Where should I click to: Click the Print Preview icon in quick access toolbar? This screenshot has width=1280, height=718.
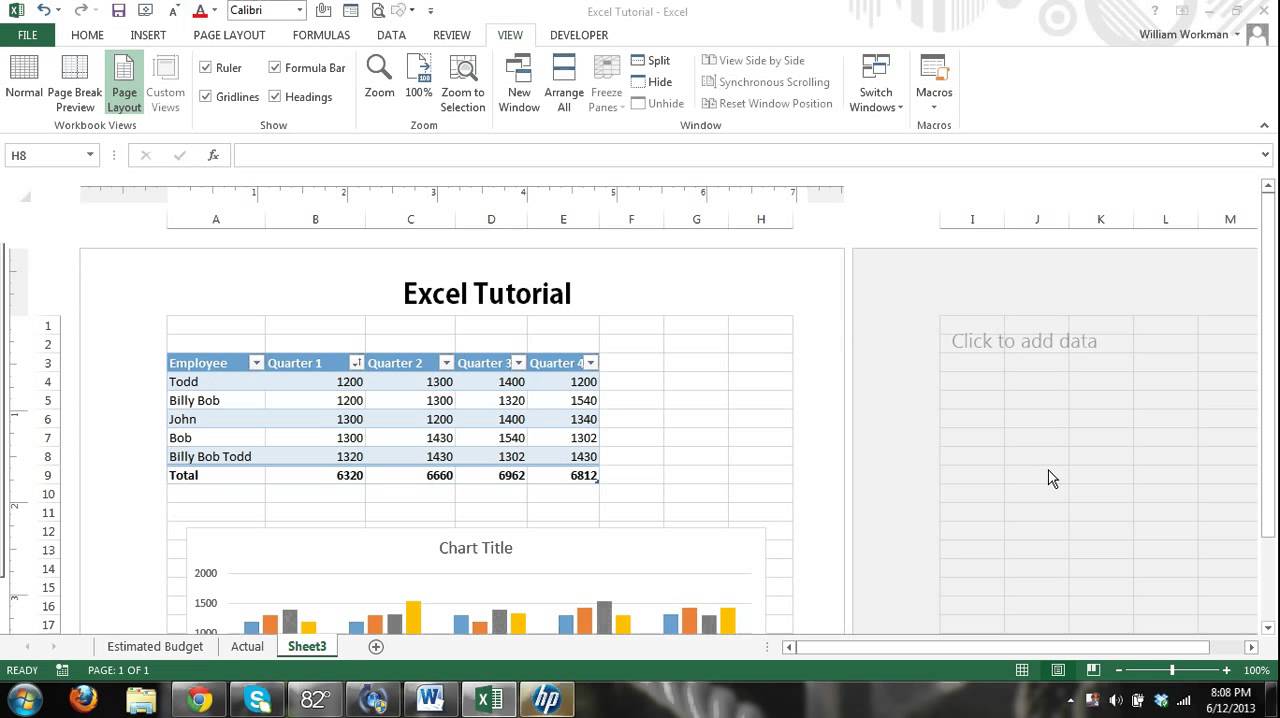(377, 11)
